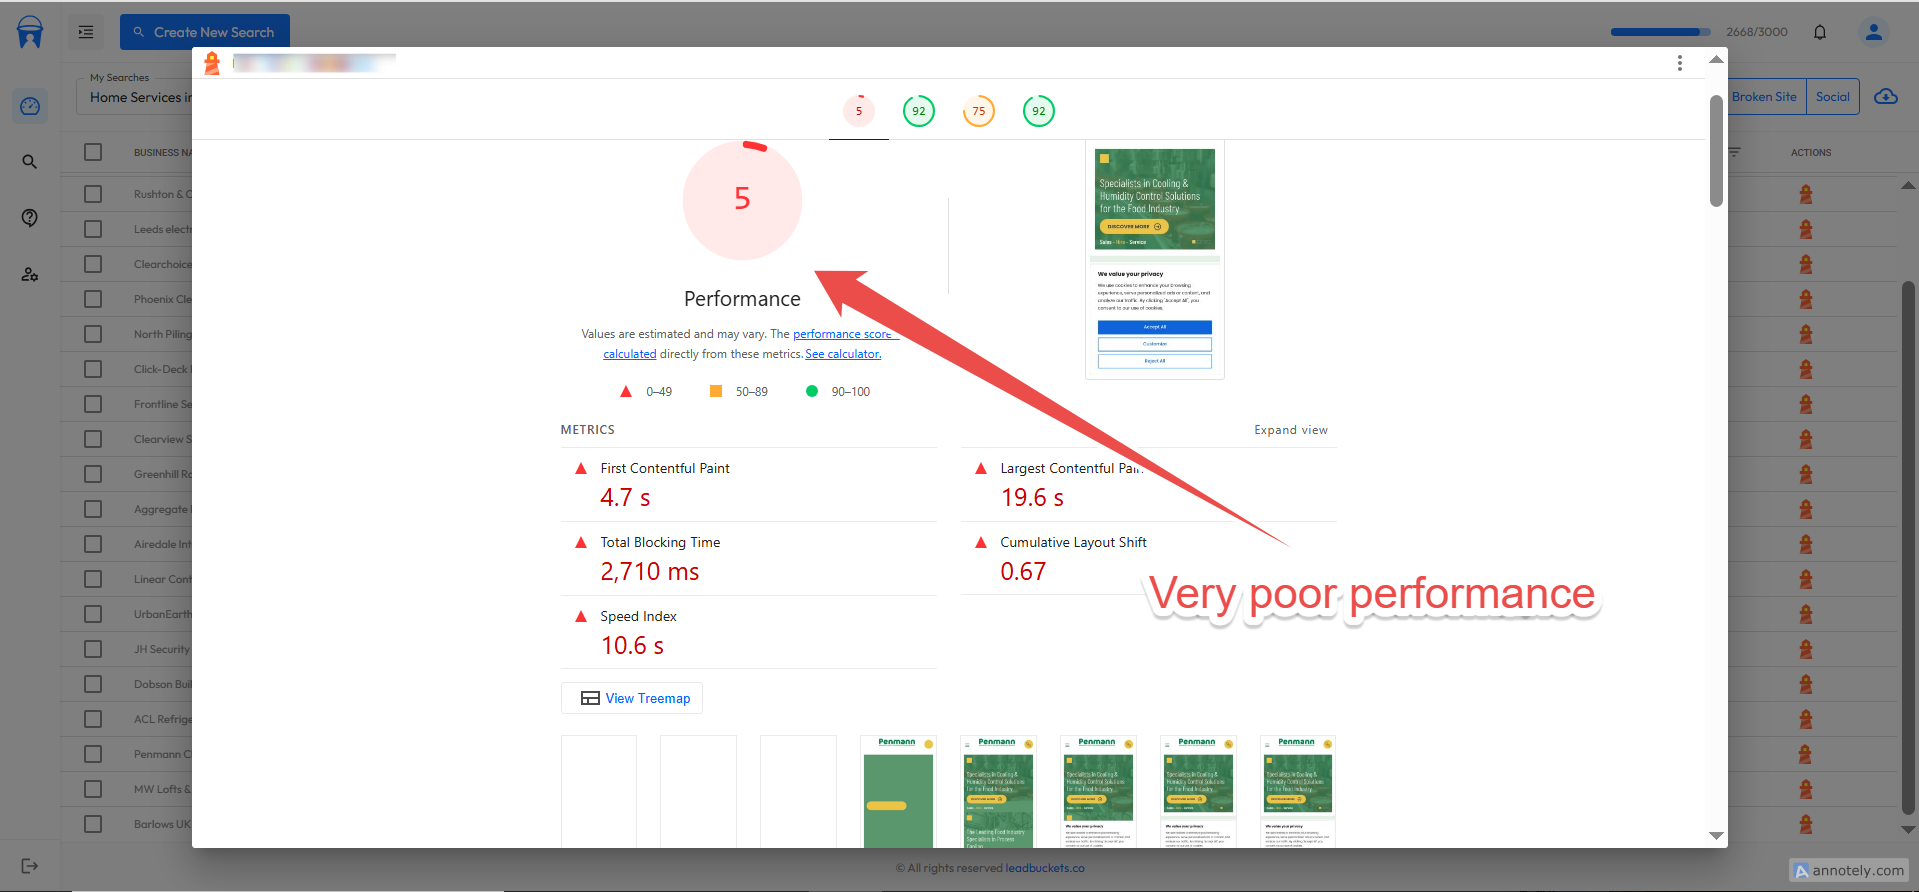Click the logout icon at sidebar bottom
This screenshot has width=1919, height=892.
click(x=30, y=866)
